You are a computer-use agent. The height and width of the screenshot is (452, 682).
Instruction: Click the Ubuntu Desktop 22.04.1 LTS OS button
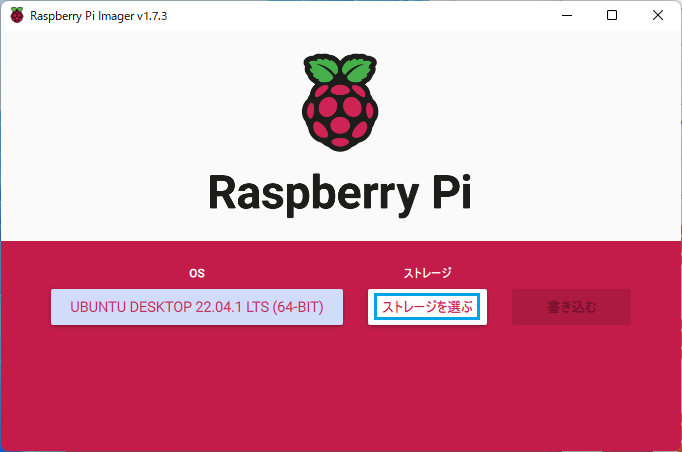[197, 307]
